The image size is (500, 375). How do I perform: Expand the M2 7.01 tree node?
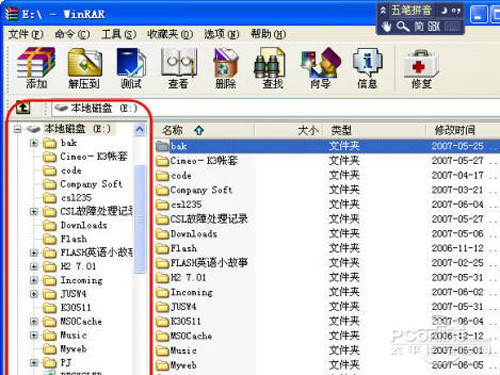point(34,267)
